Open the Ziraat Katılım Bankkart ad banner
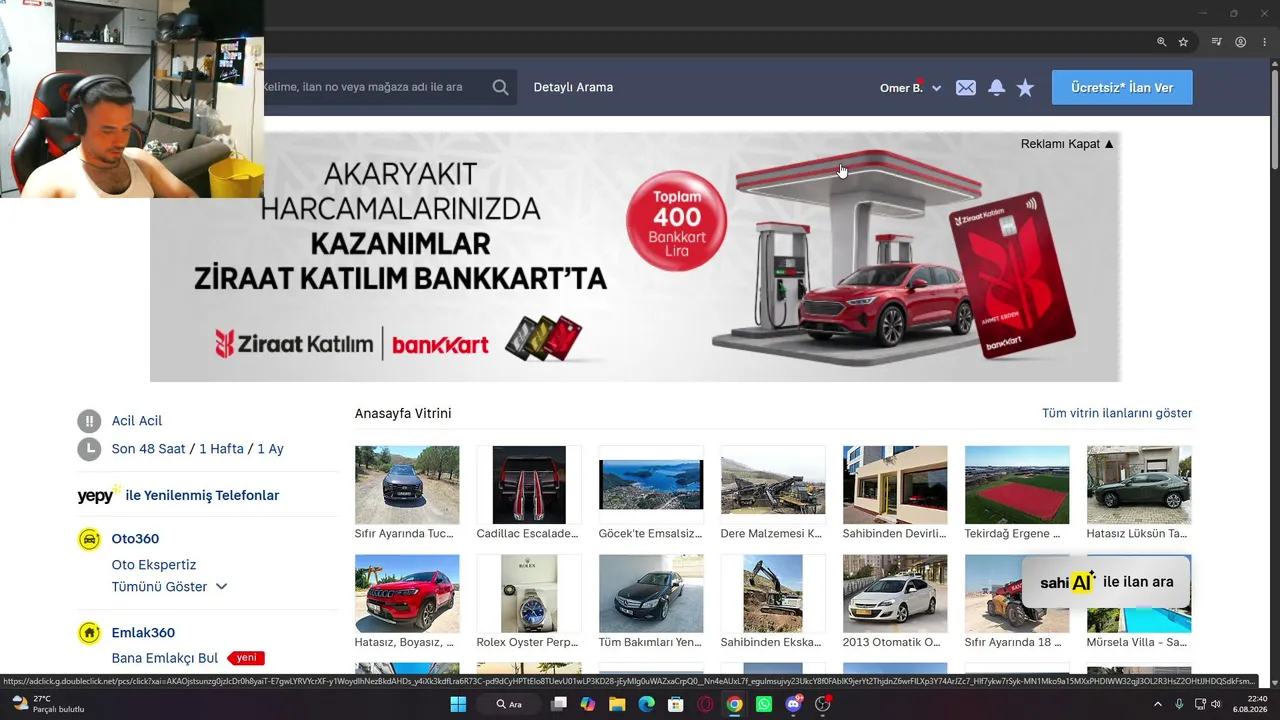Viewport: 1280px width, 720px height. [635, 257]
